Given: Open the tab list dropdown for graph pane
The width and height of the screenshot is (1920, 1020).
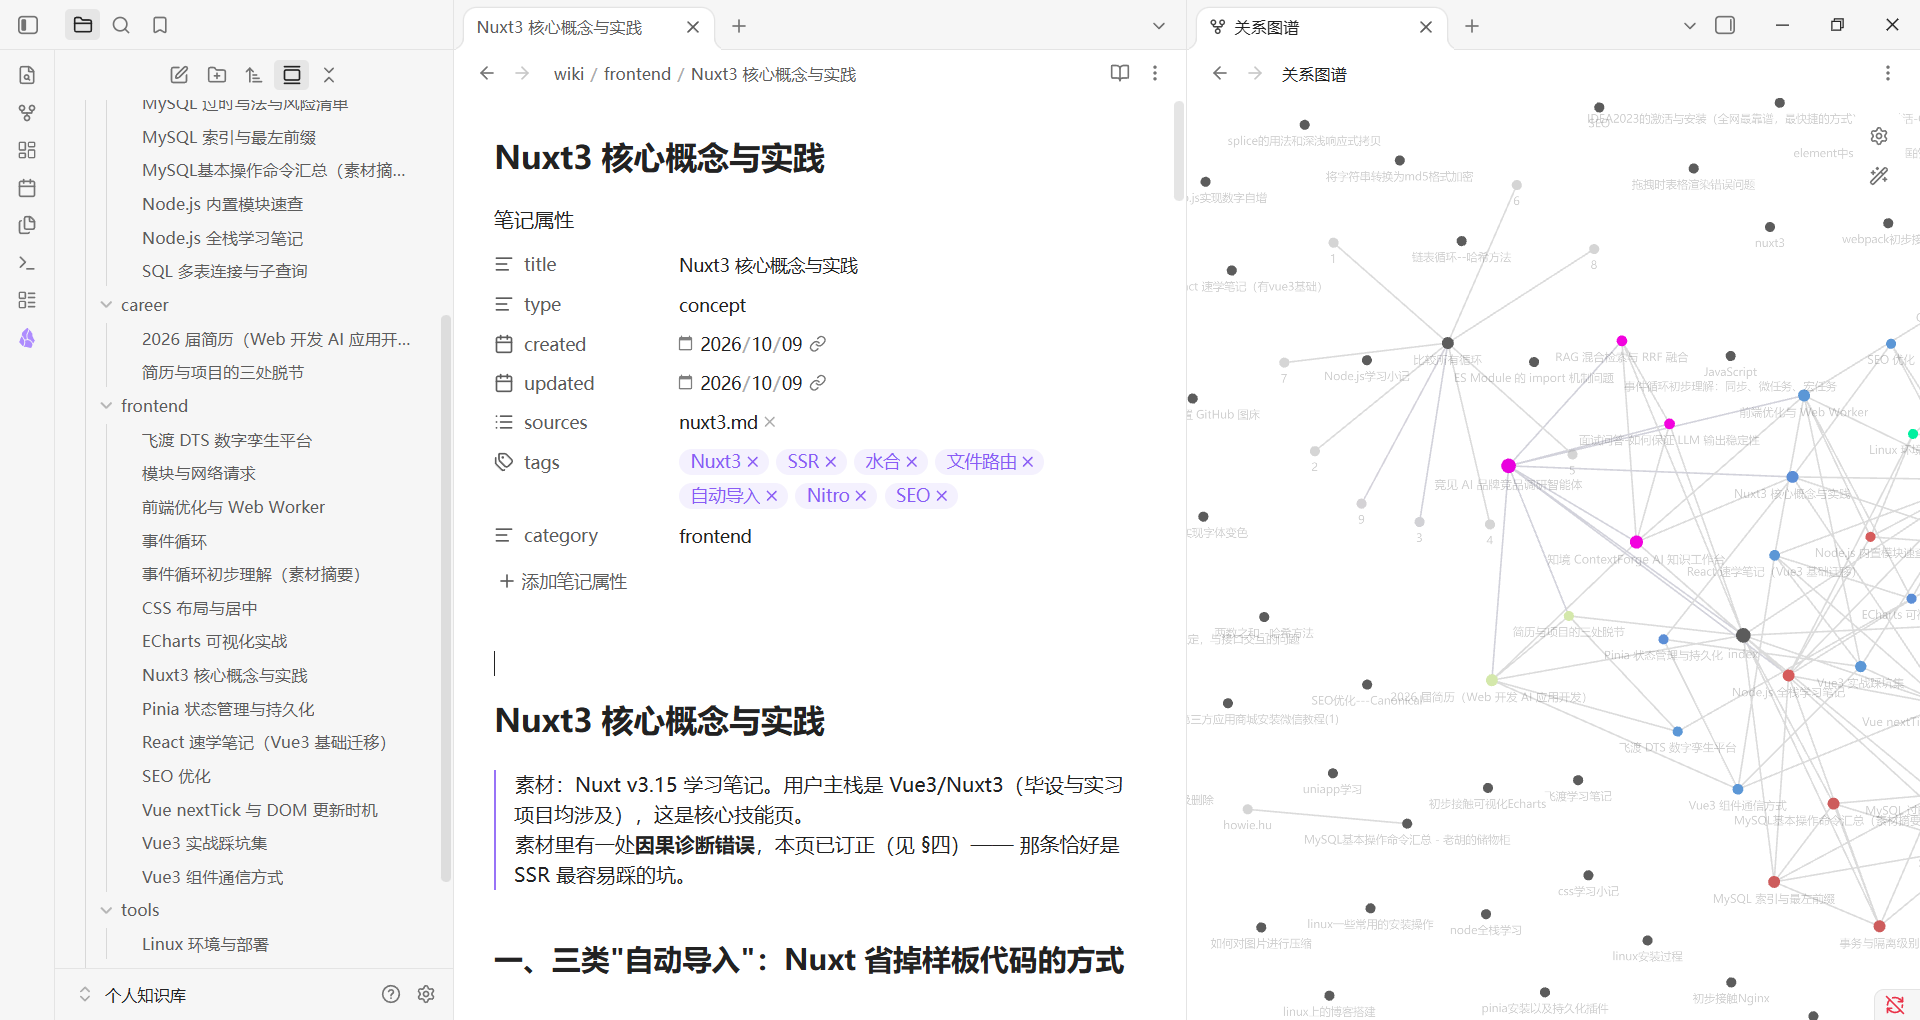Looking at the screenshot, I should tap(1690, 26).
